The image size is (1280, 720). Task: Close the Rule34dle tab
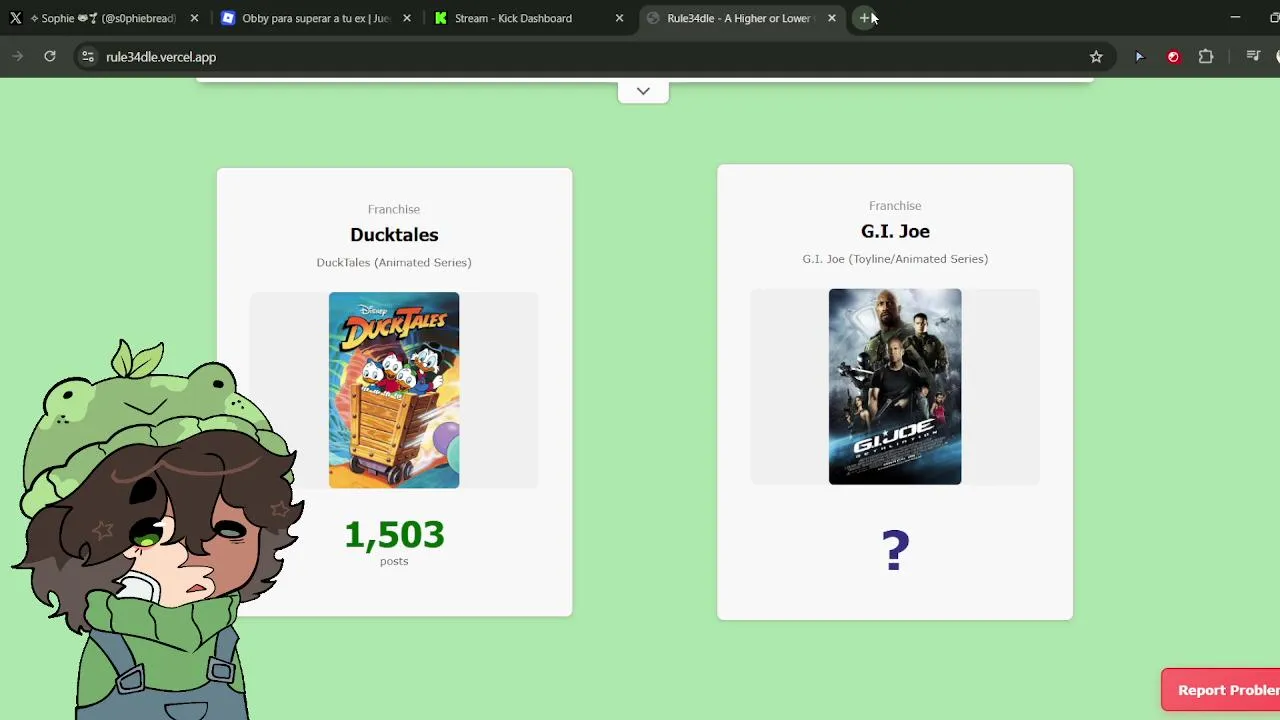(x=832, y=18)
